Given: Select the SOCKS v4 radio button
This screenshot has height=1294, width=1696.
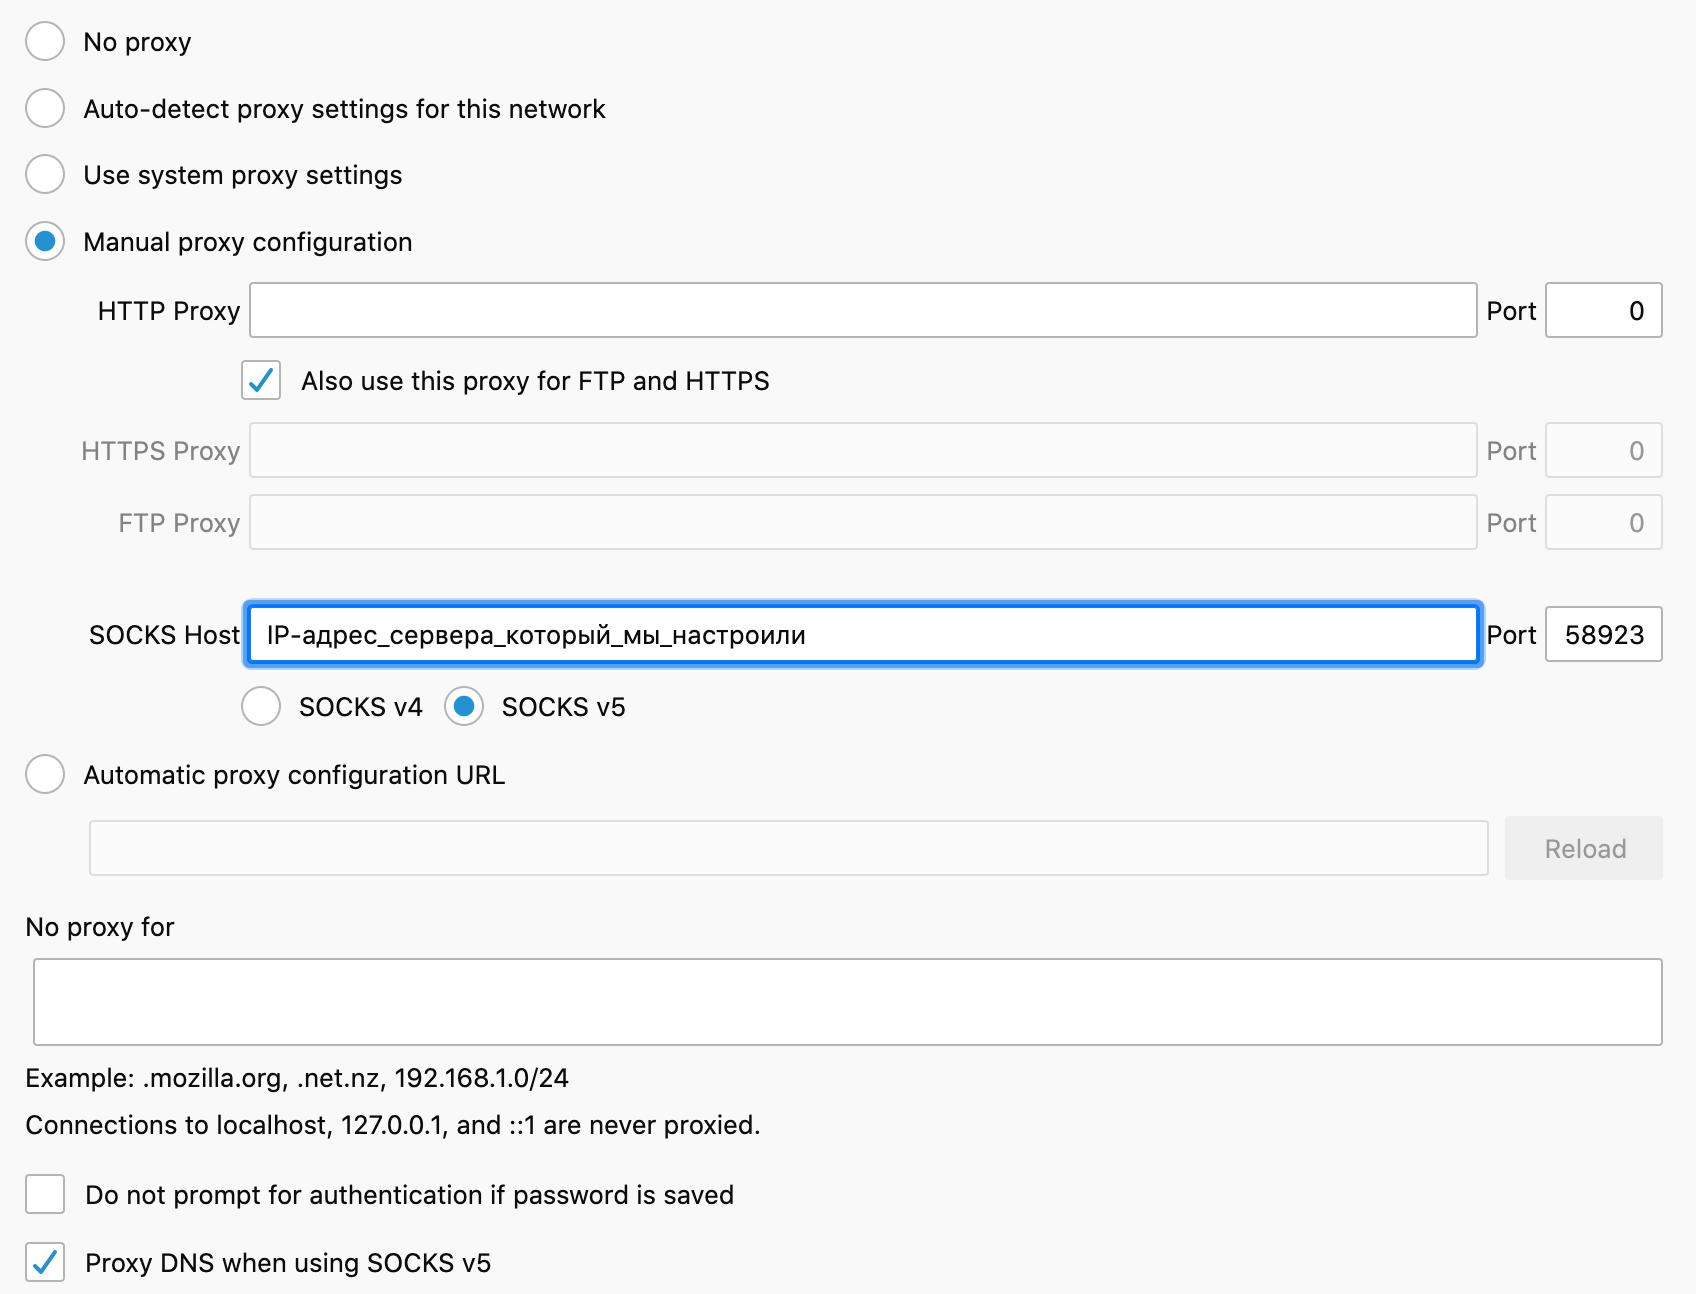Looking at the screenshot, I should tap(261, 706).
